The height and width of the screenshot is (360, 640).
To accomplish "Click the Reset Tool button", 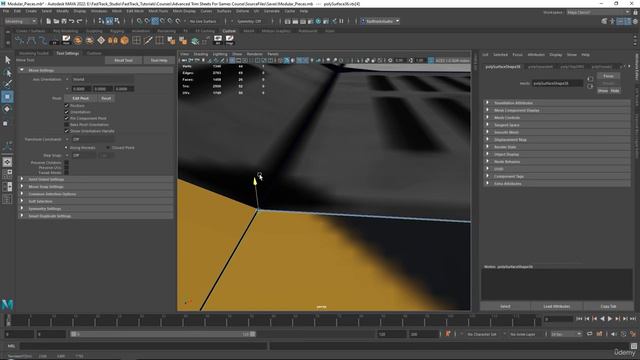I will click(123, 60).
